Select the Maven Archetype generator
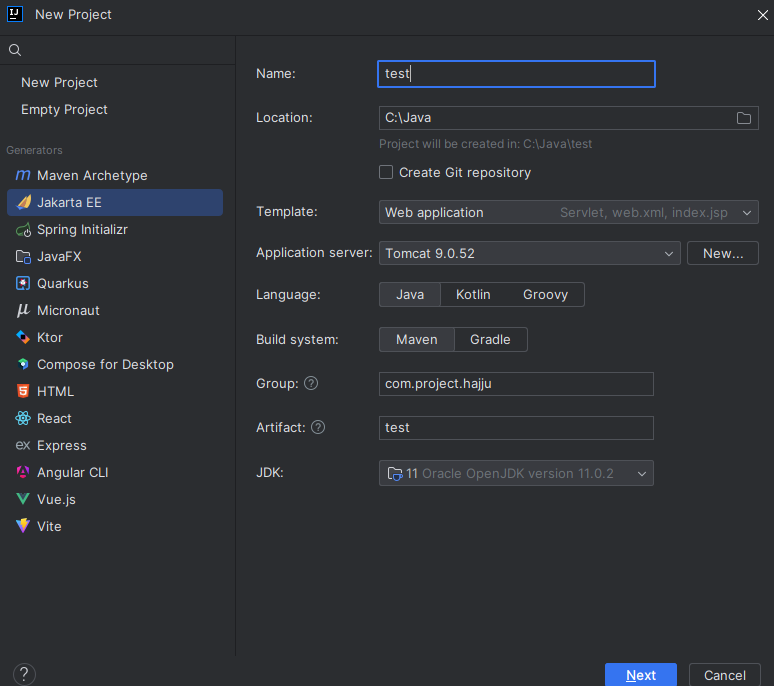This screenshot has width=774, height=686. coord(115,175)
